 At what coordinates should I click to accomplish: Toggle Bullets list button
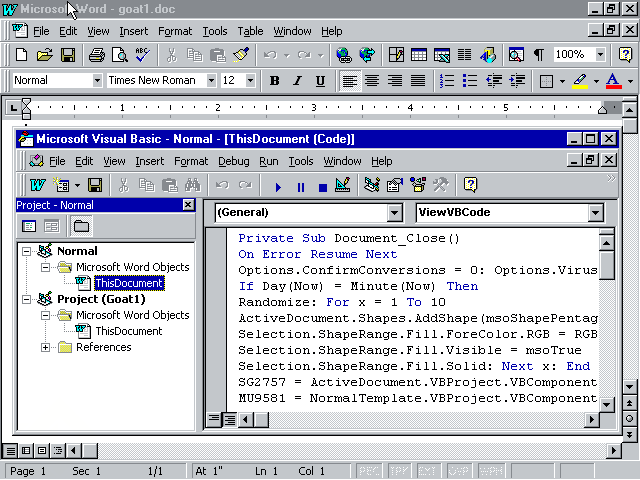point(470,81)
